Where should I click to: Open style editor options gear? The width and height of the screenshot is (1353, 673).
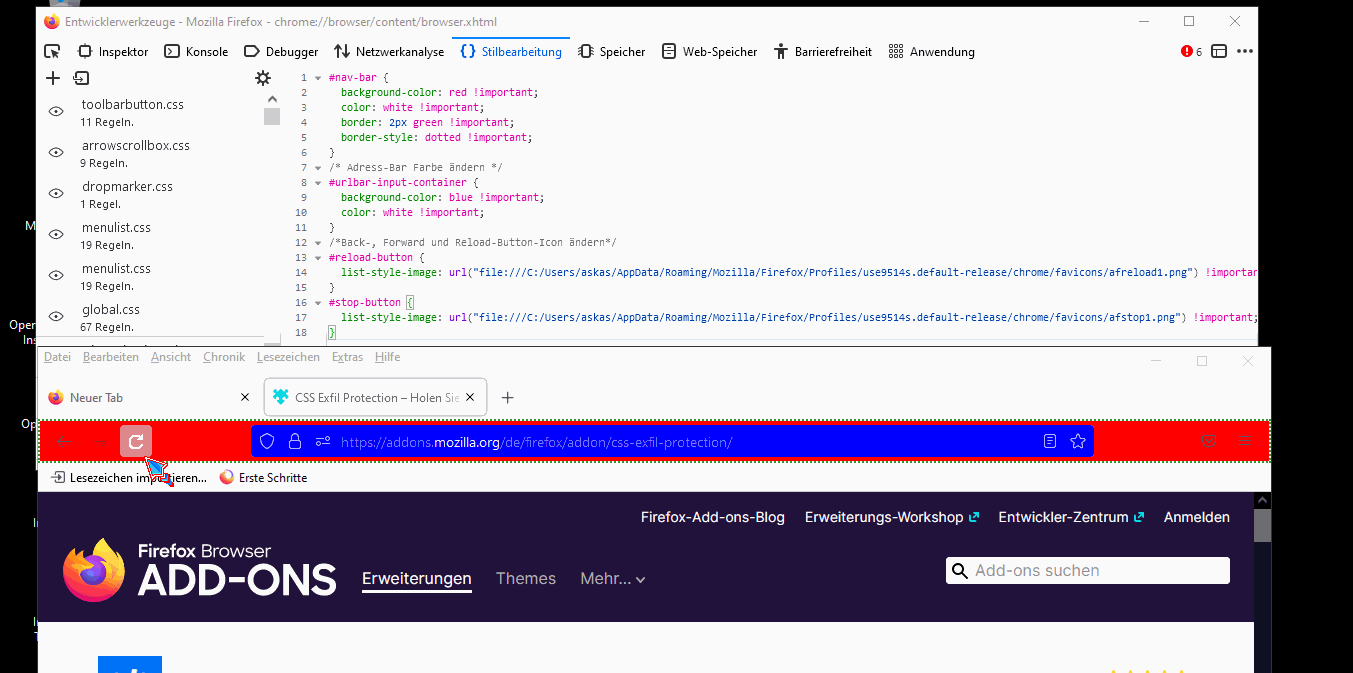(263, 78)
